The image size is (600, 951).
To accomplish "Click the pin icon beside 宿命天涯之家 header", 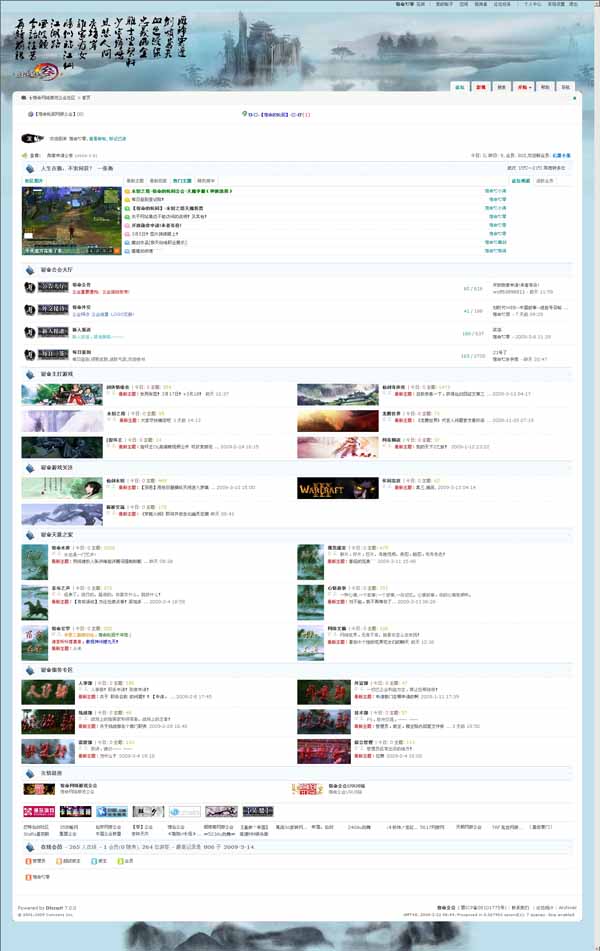I will 30,535.
